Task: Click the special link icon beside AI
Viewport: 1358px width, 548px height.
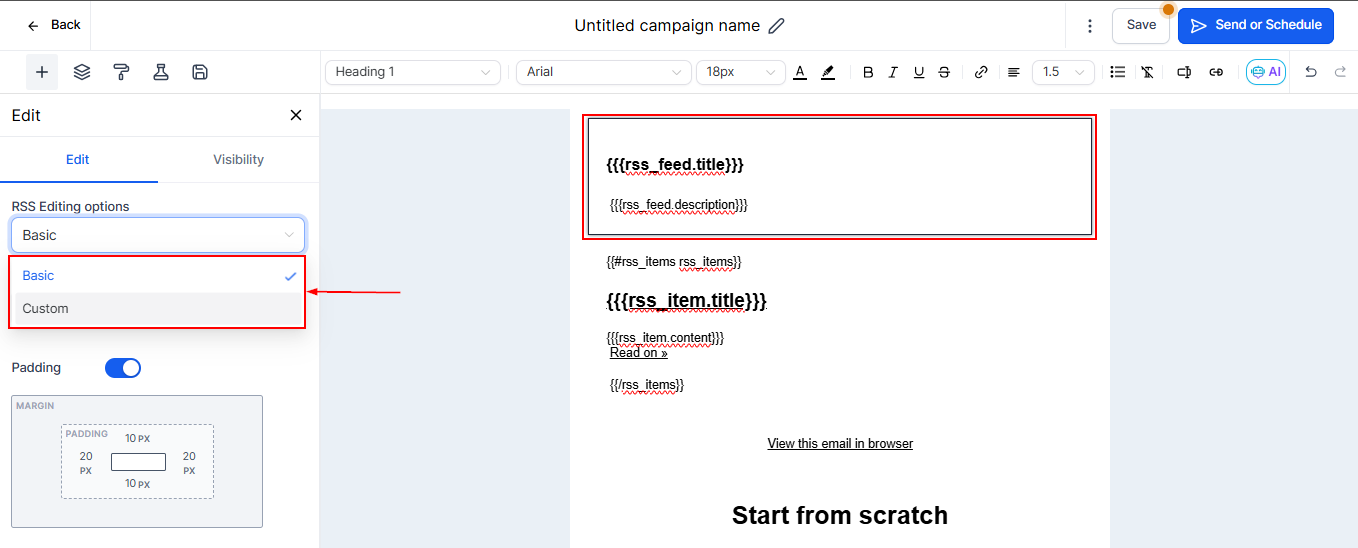Action: click(x=1216, y=72)
